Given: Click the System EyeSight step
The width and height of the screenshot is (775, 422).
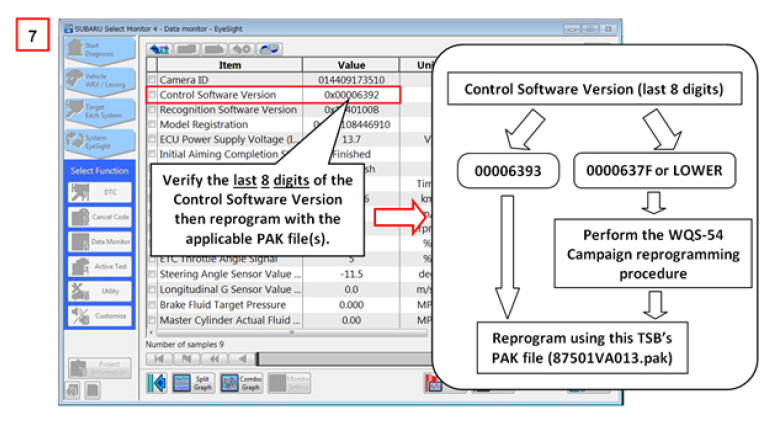Looking at the screenshot, I should coord(102,139).
